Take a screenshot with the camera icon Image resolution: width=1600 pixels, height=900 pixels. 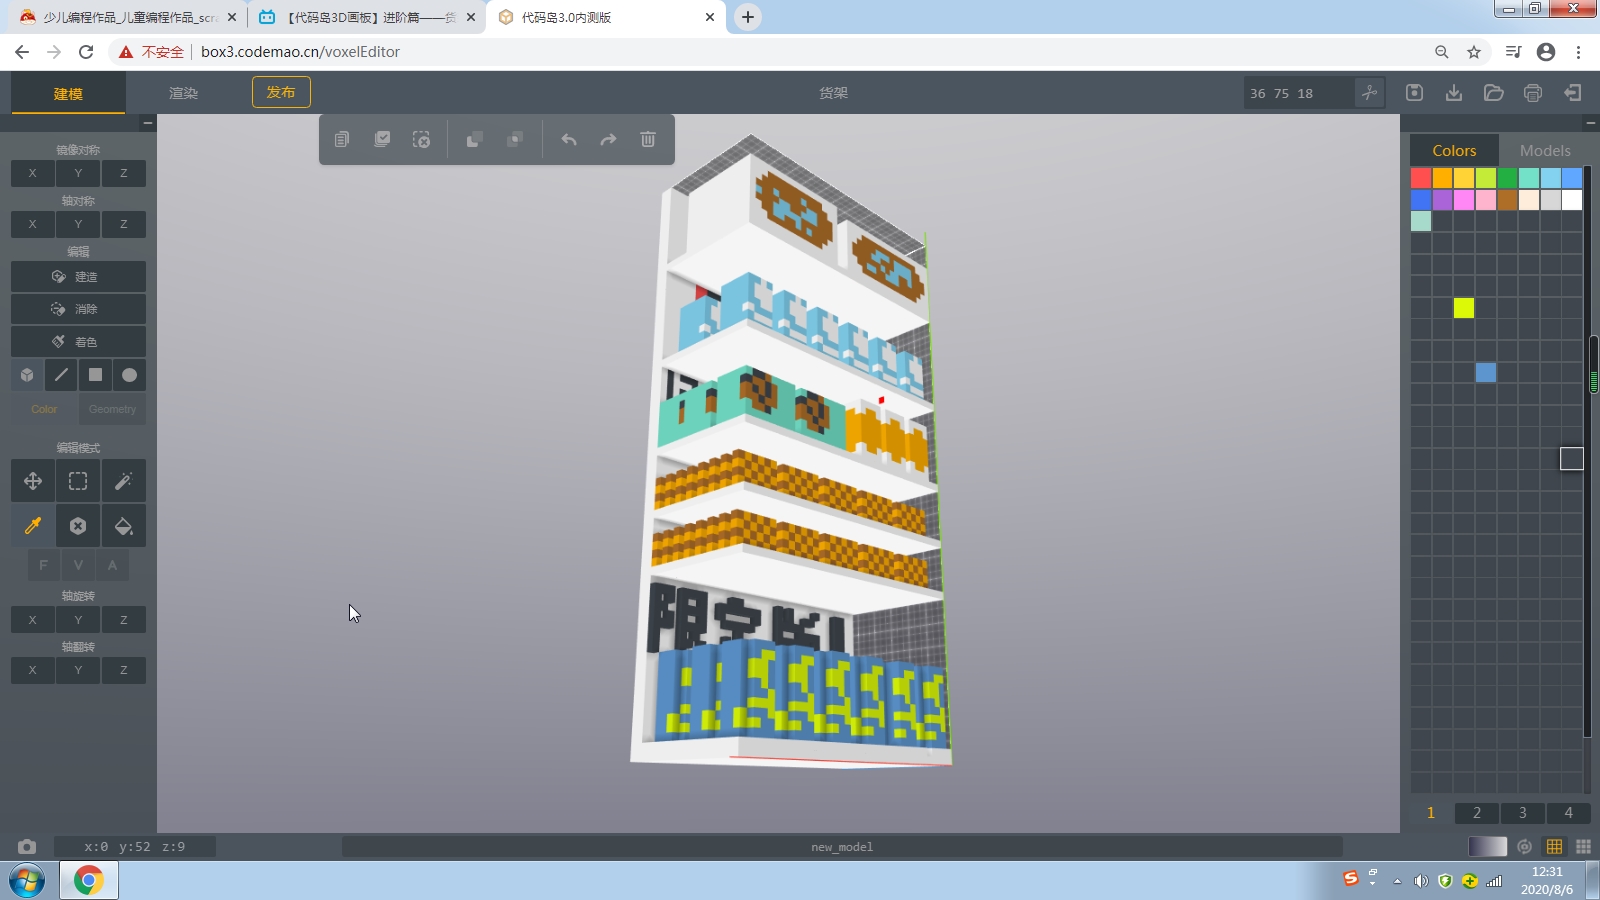click(x=26, y=847)
